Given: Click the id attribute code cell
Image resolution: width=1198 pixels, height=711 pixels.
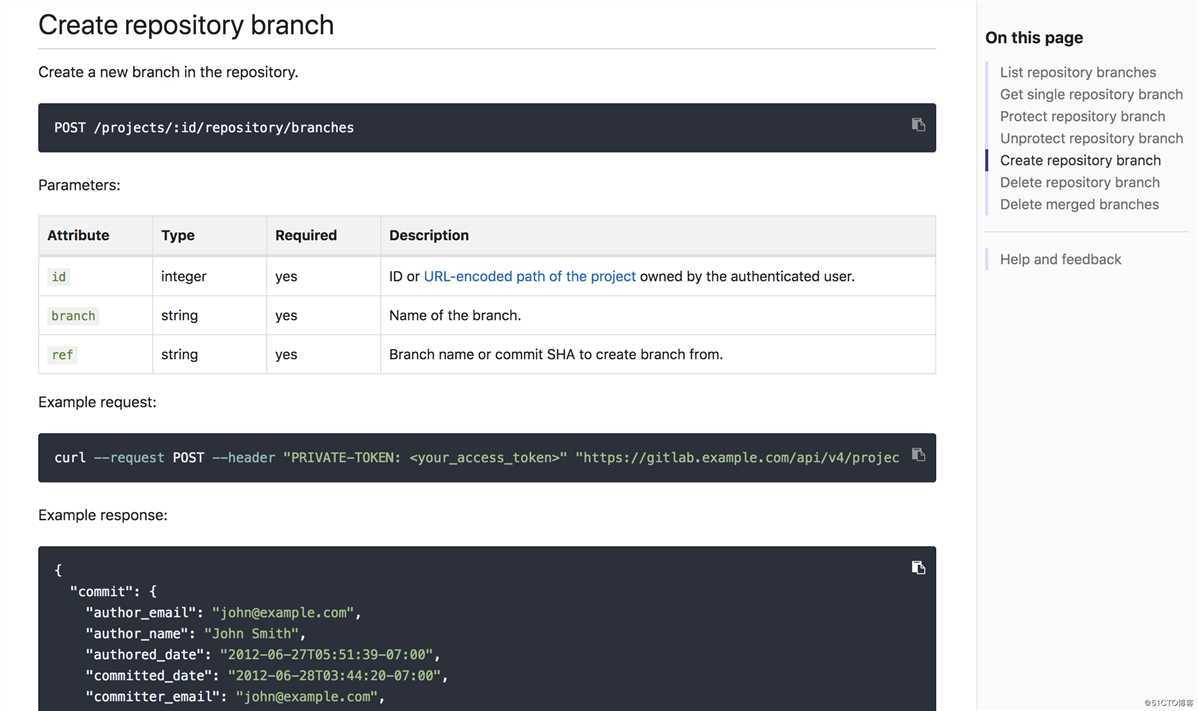Looking at the screenshot, I should click(x=59, y=276).
